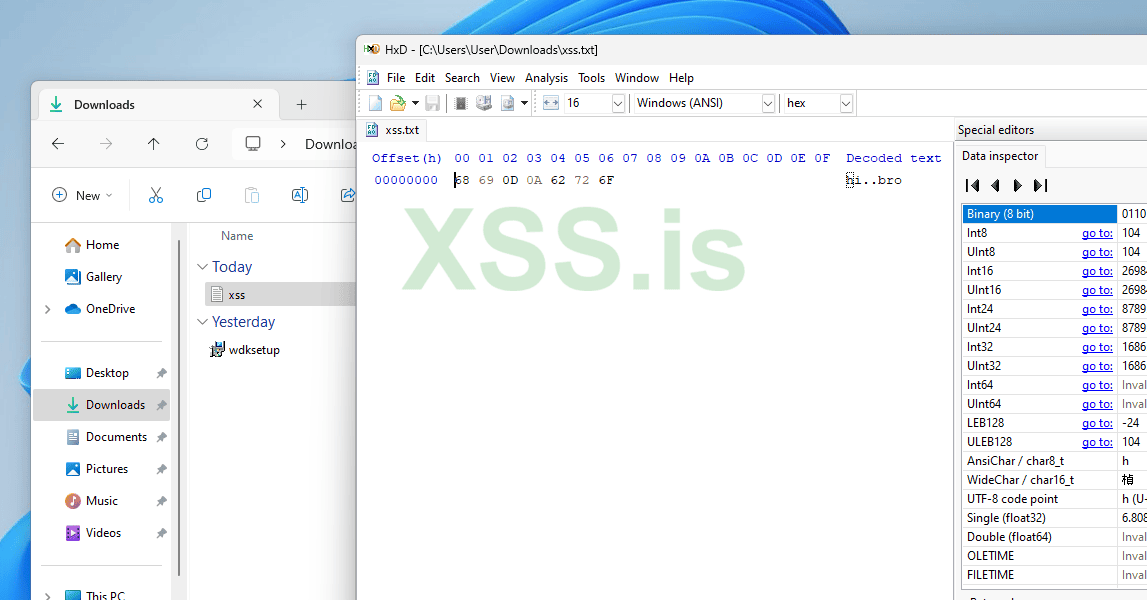
Task: Open the Analysis menu in HxD
Action: pyautogui.click(x=546, y=78)
